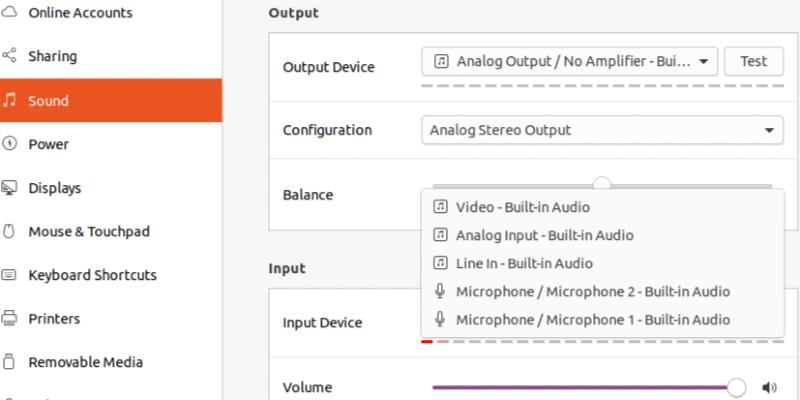The image size is (800, 400).
Task: Open the Sound settings panel
Action: pyautogui.click(x=111, y=100)
